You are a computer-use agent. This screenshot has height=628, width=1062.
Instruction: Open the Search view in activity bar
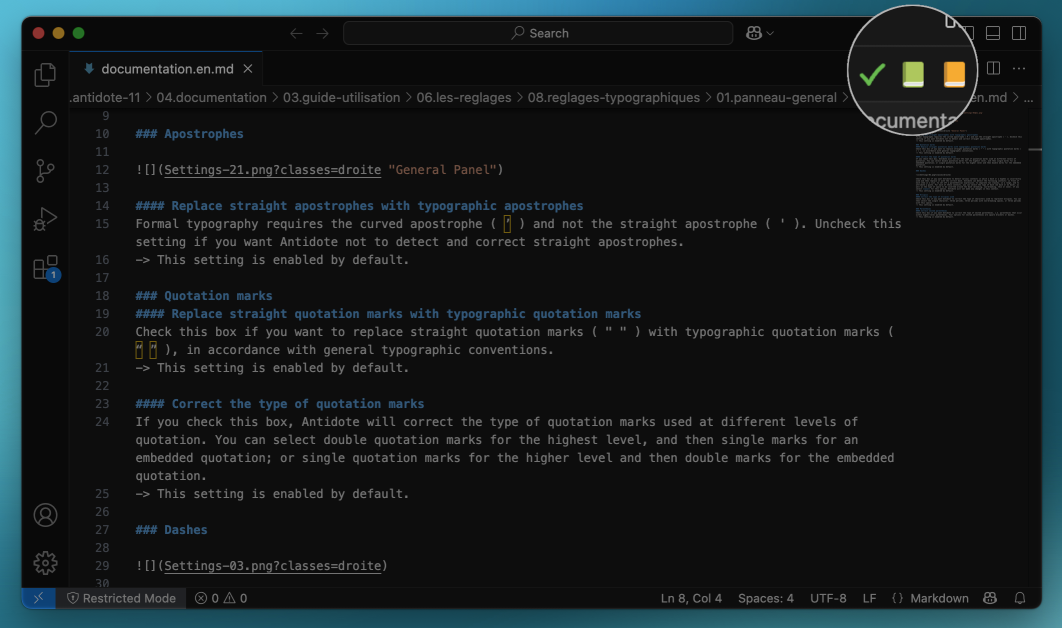[45, 123]
